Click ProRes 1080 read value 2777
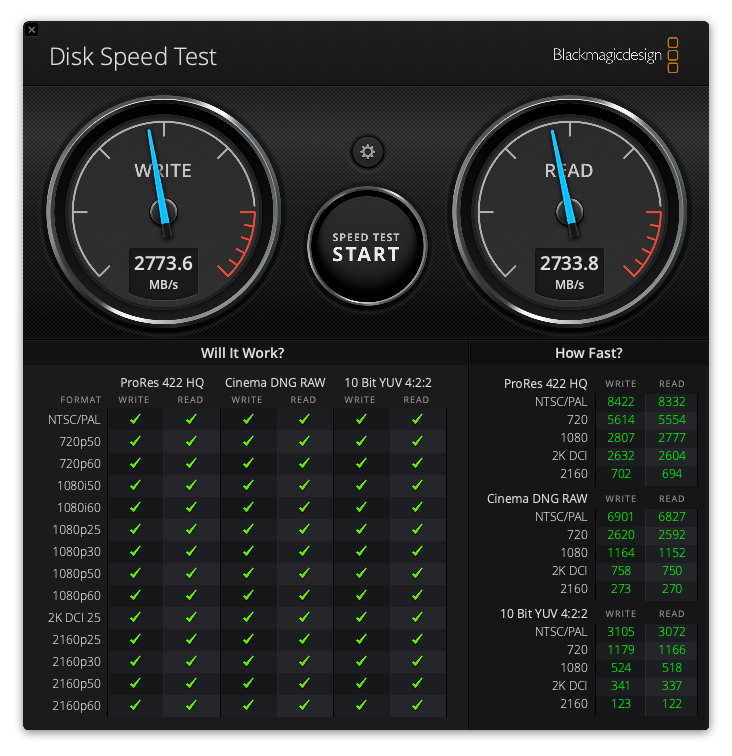This screenshot has width=732, height=756. (x=672, y=438)
